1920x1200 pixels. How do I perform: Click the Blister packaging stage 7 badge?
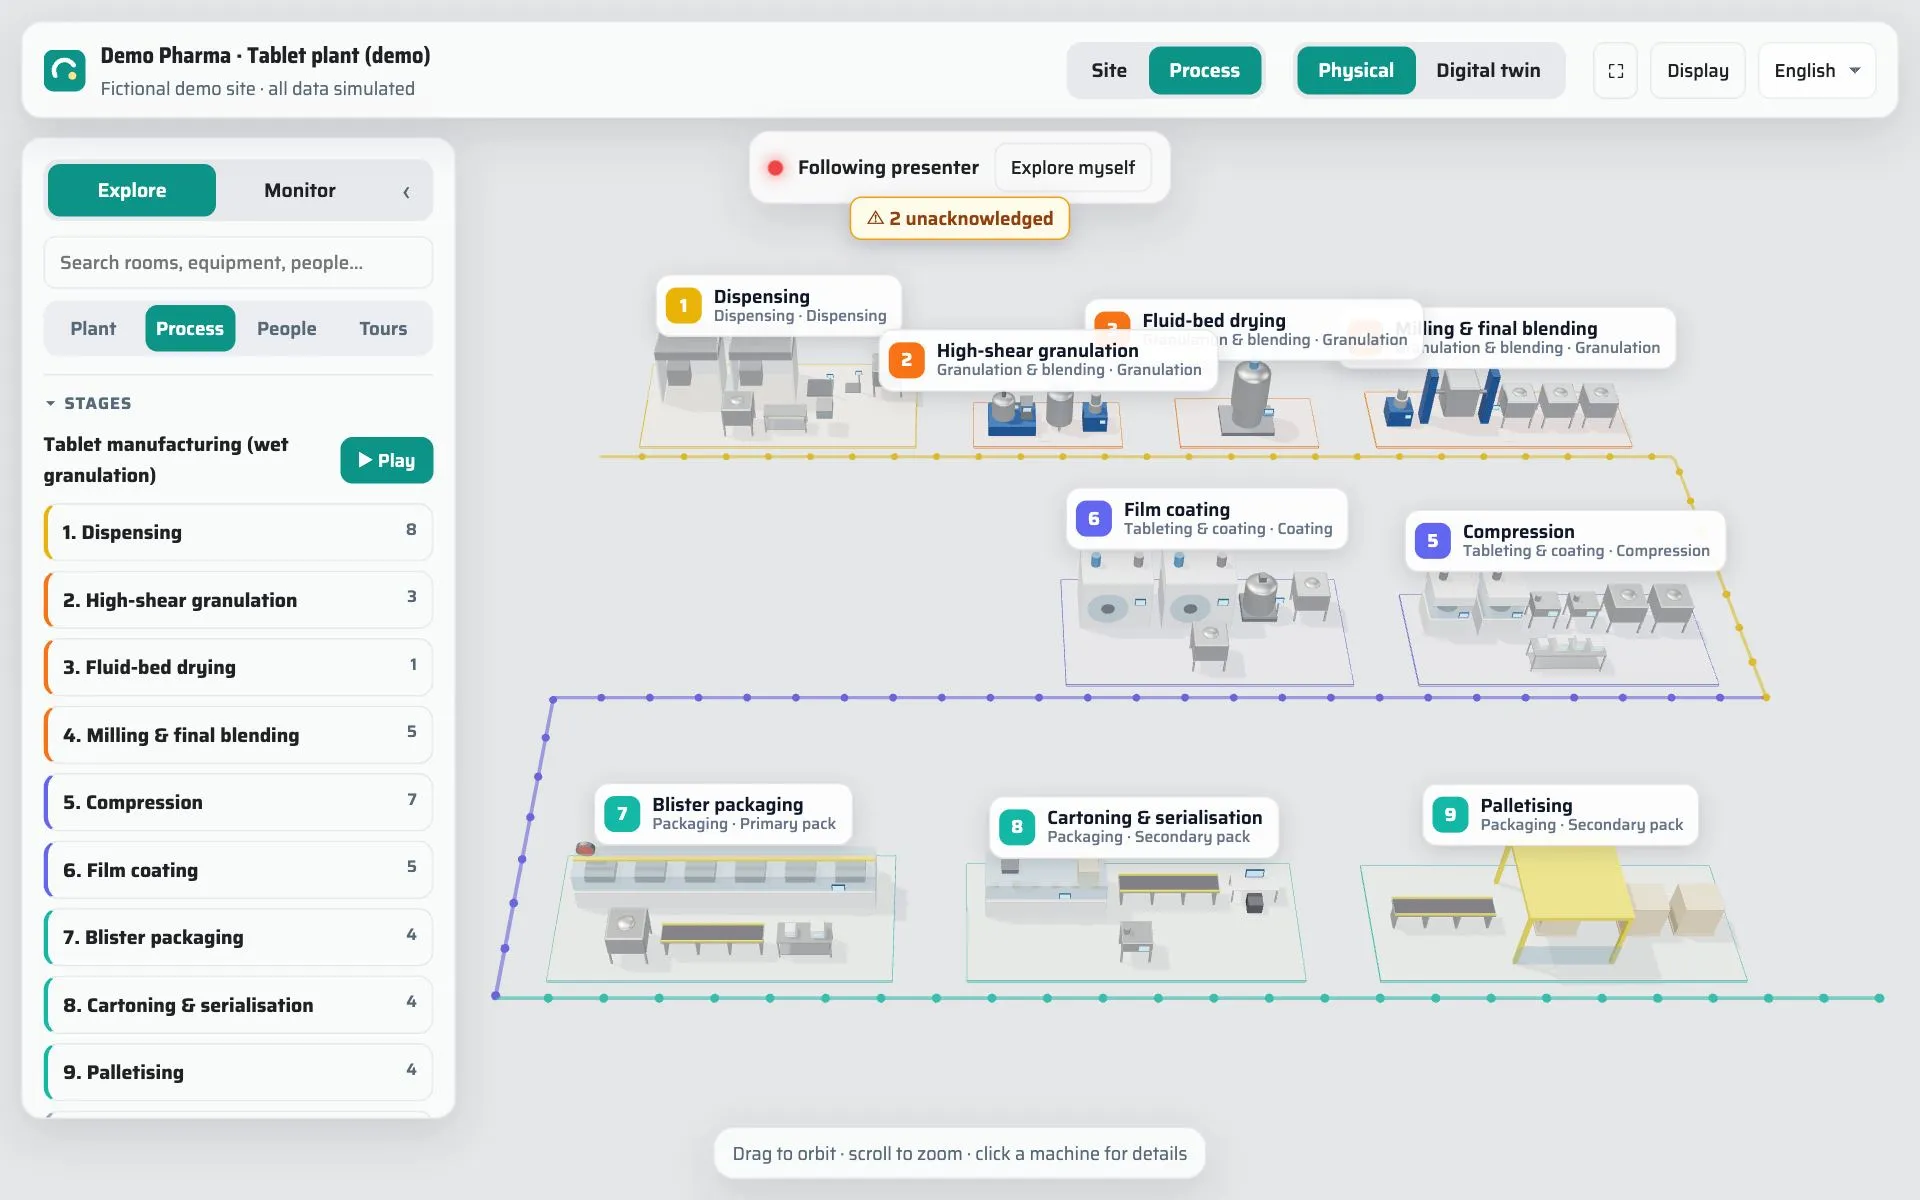point(622,814)
